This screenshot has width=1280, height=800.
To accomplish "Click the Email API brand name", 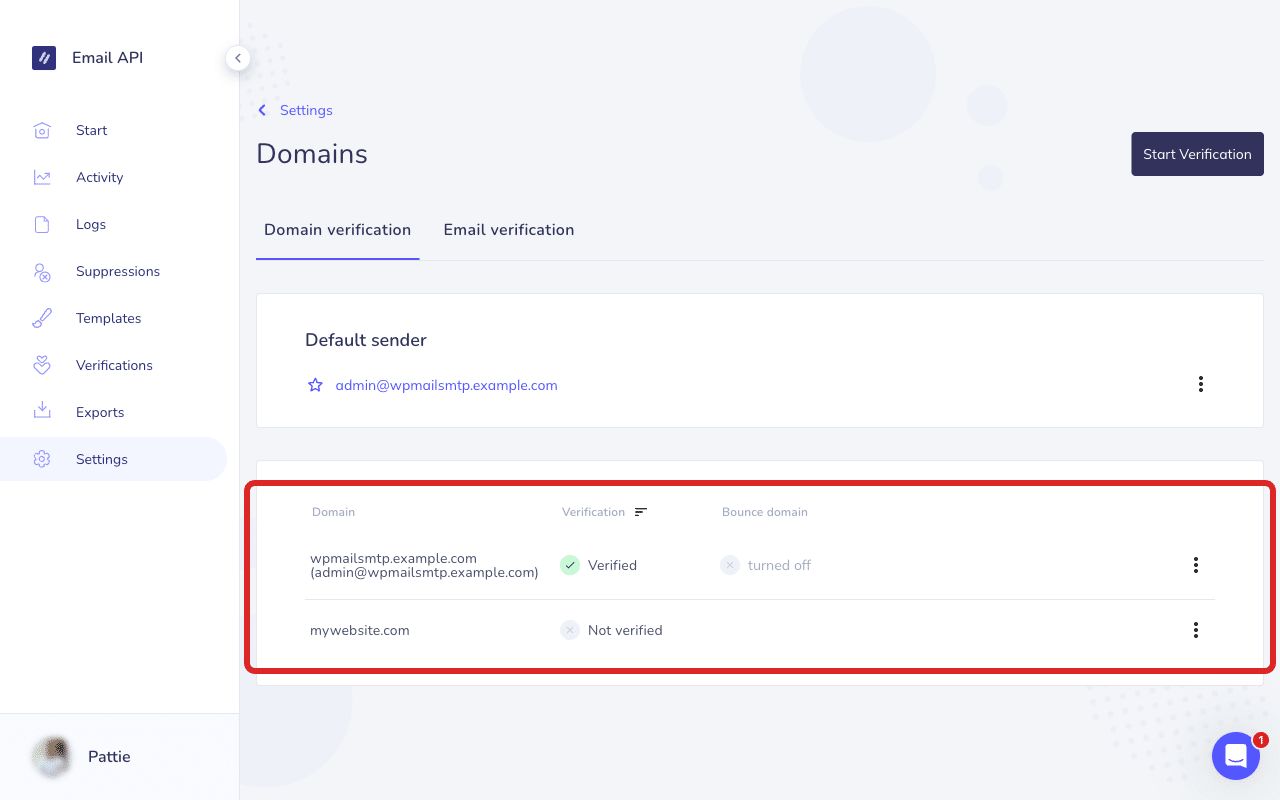I will (107, 58).
